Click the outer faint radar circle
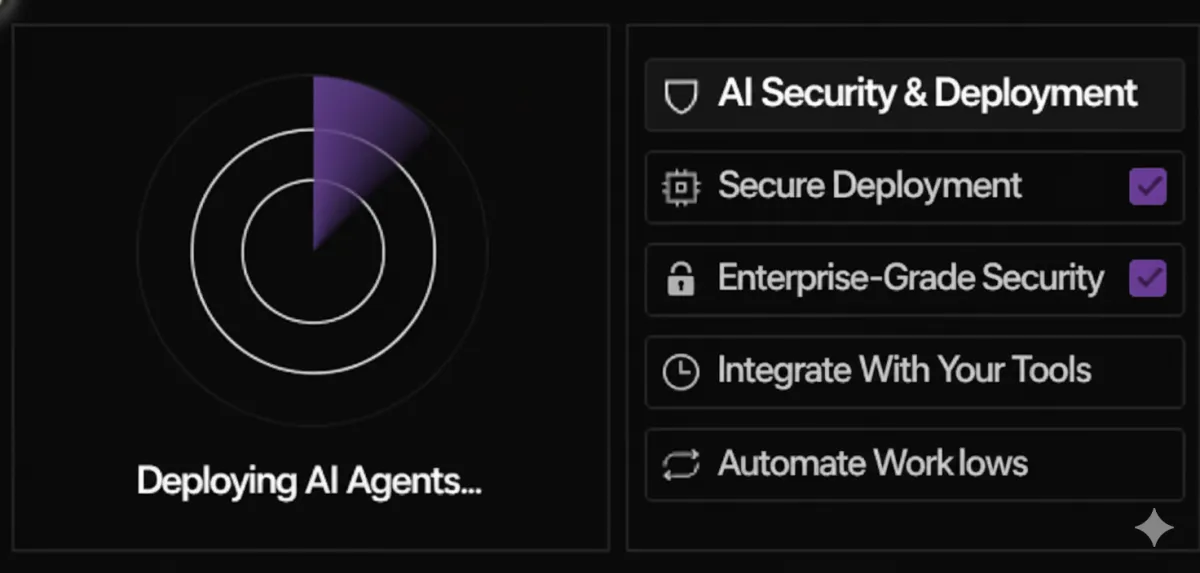The width and height of the screenshot is (1200, 573). [x=313, y=424]
